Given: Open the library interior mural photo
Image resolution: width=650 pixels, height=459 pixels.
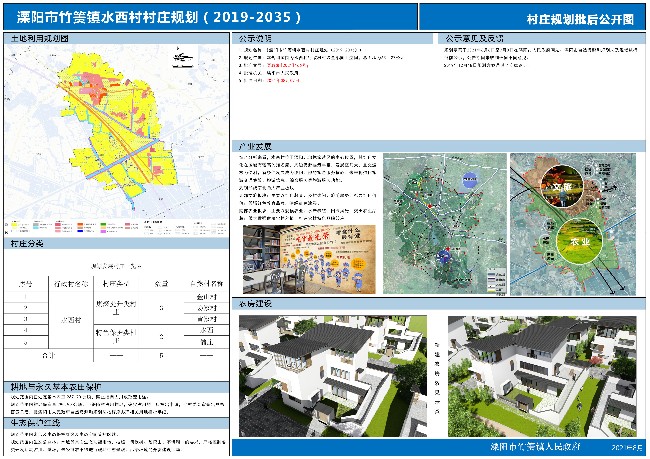Looking at the screenshot, I should (309, 260).
